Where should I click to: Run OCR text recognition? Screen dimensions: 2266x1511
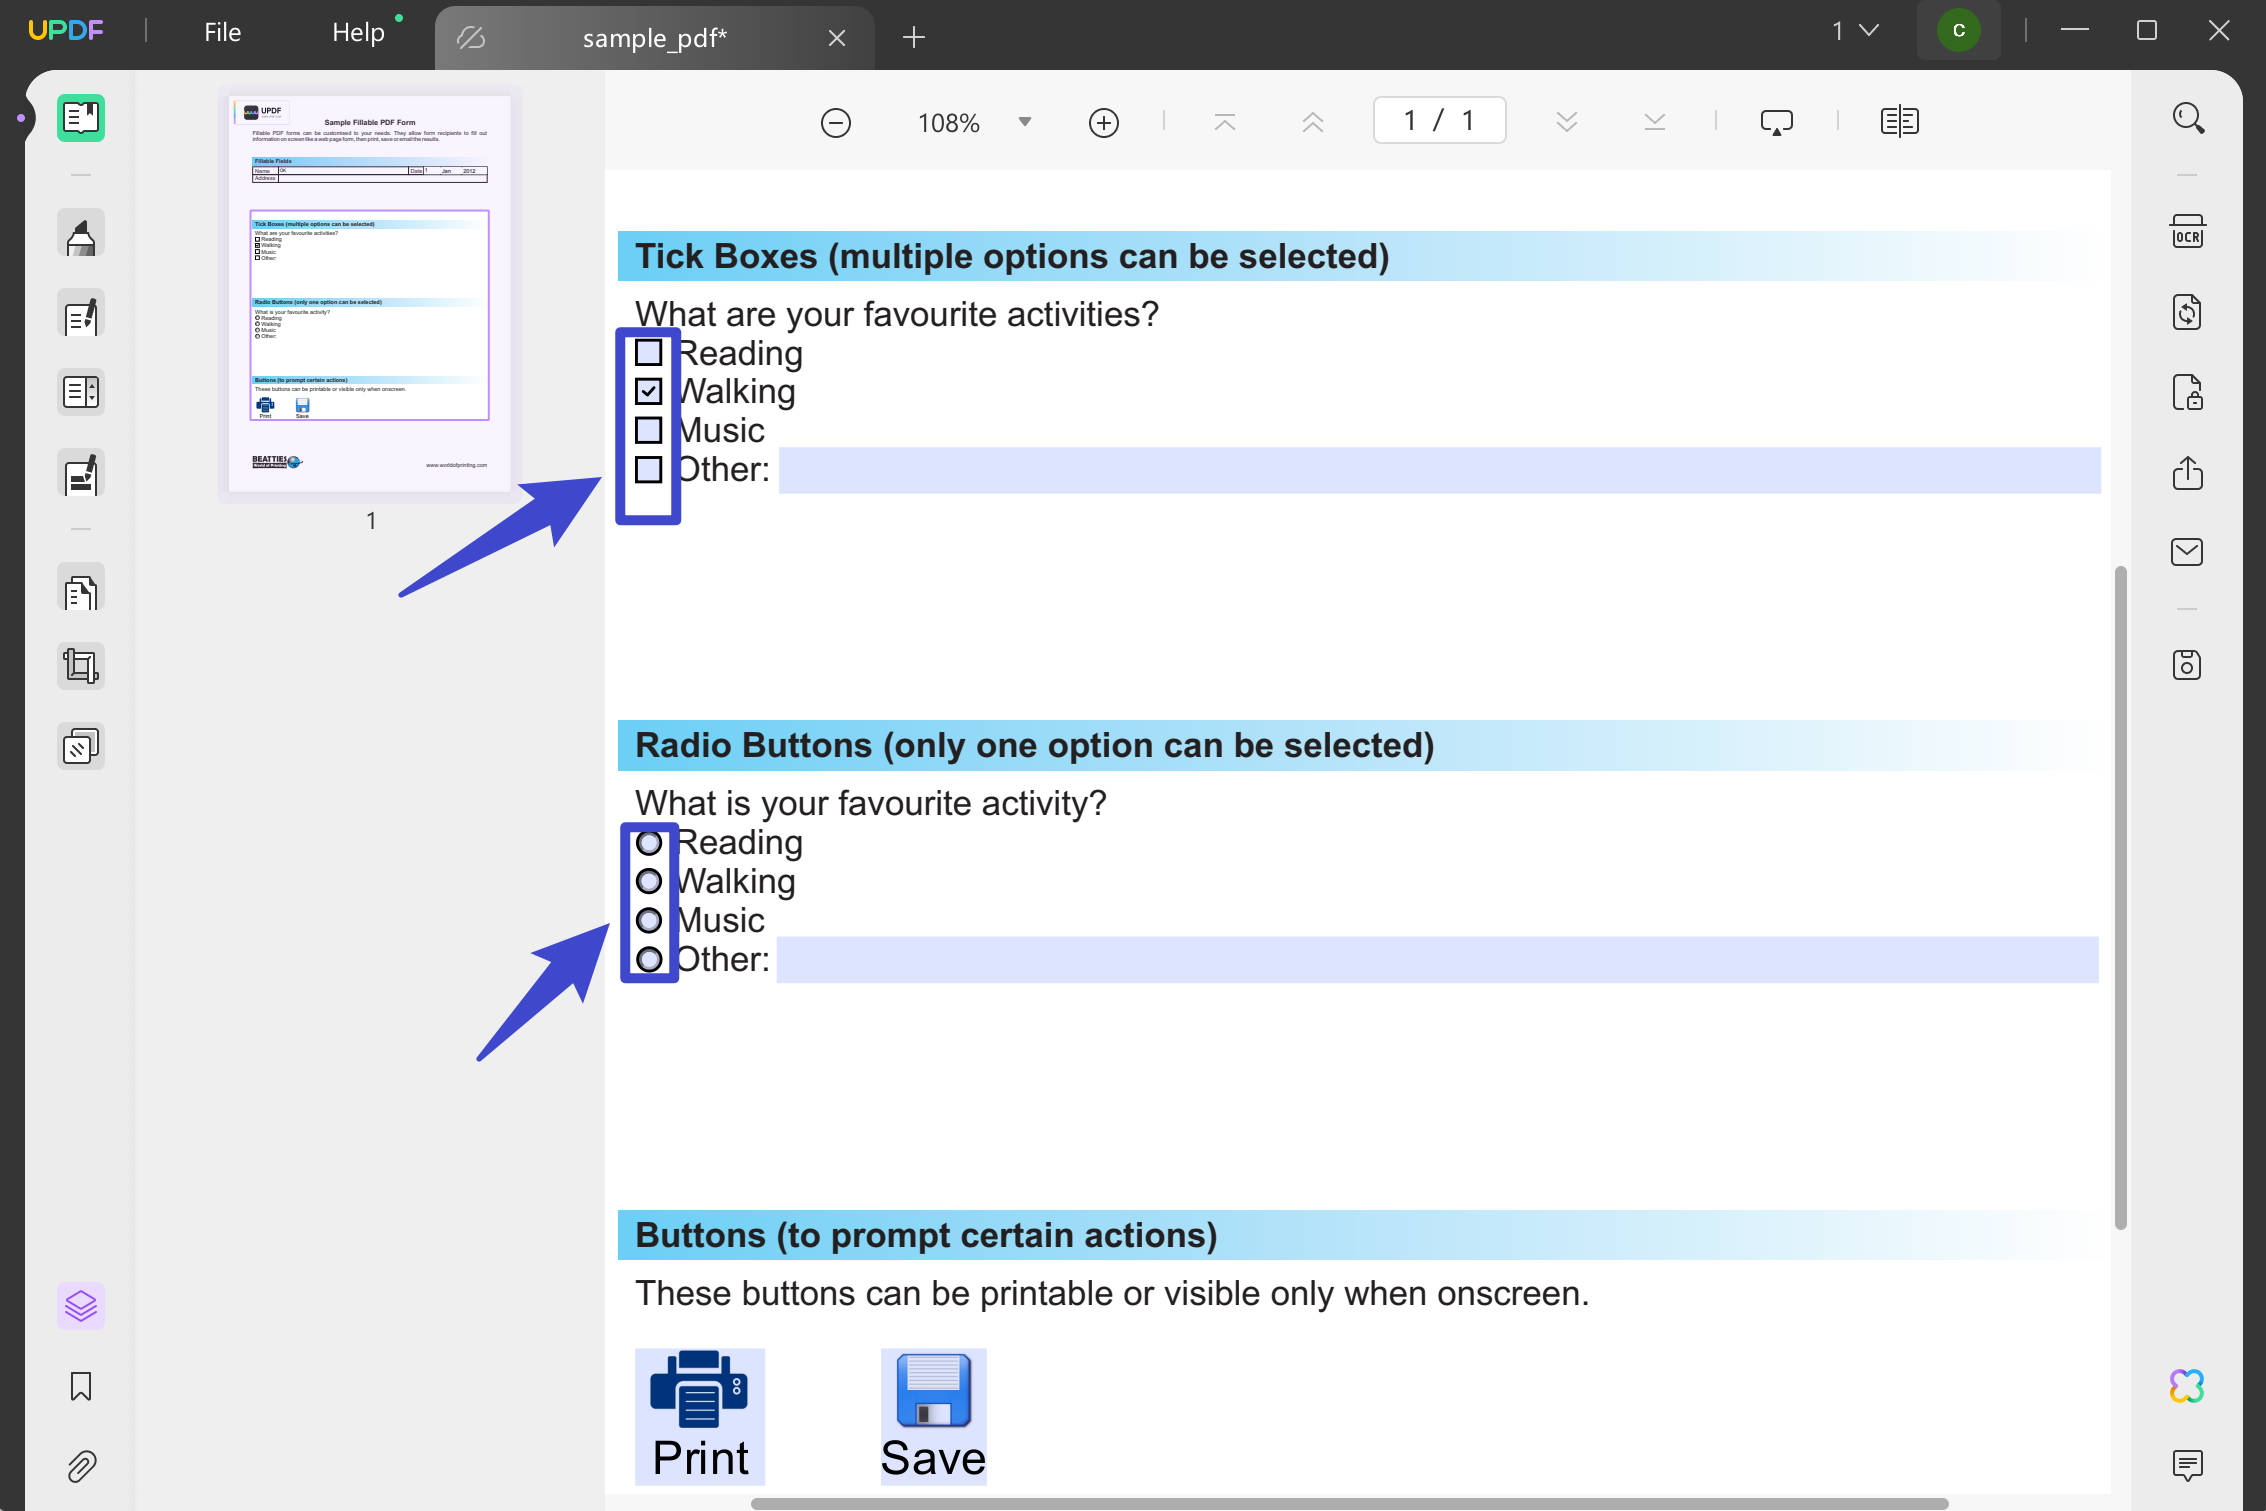pyautogui.click(x=2188, y=232)
